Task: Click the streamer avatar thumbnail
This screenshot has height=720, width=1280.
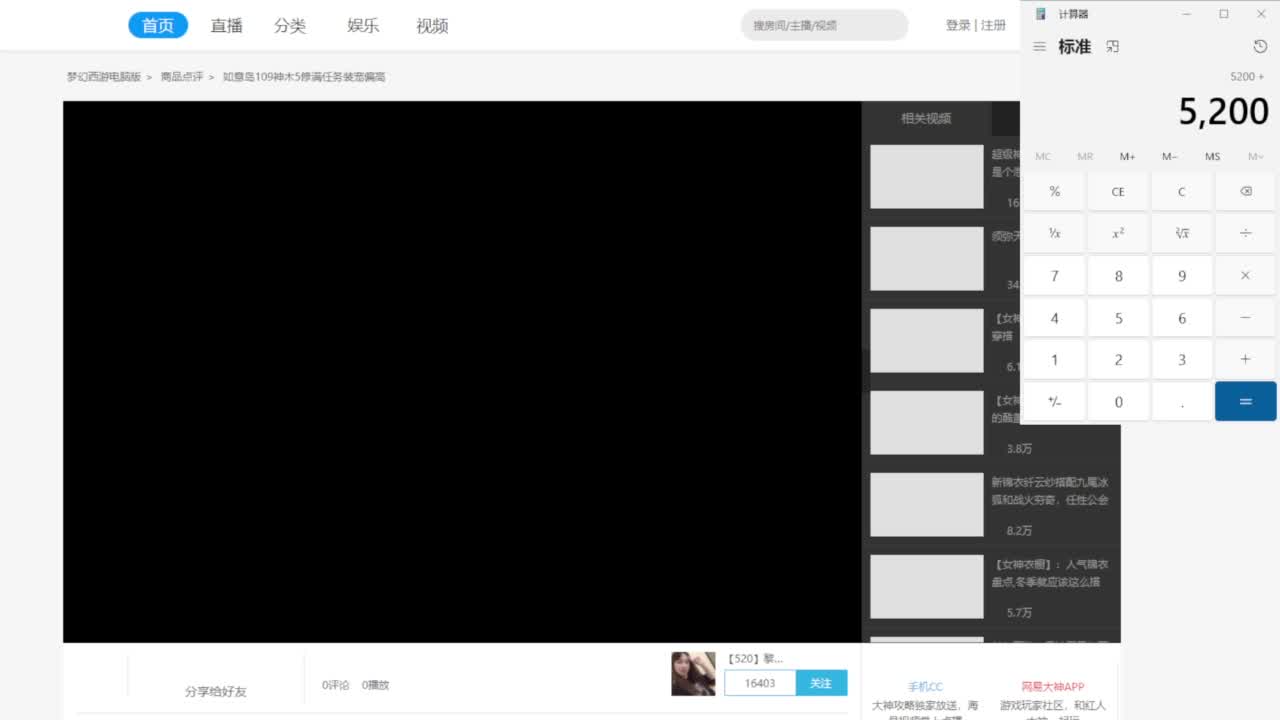Action: [x=693, y=673]
